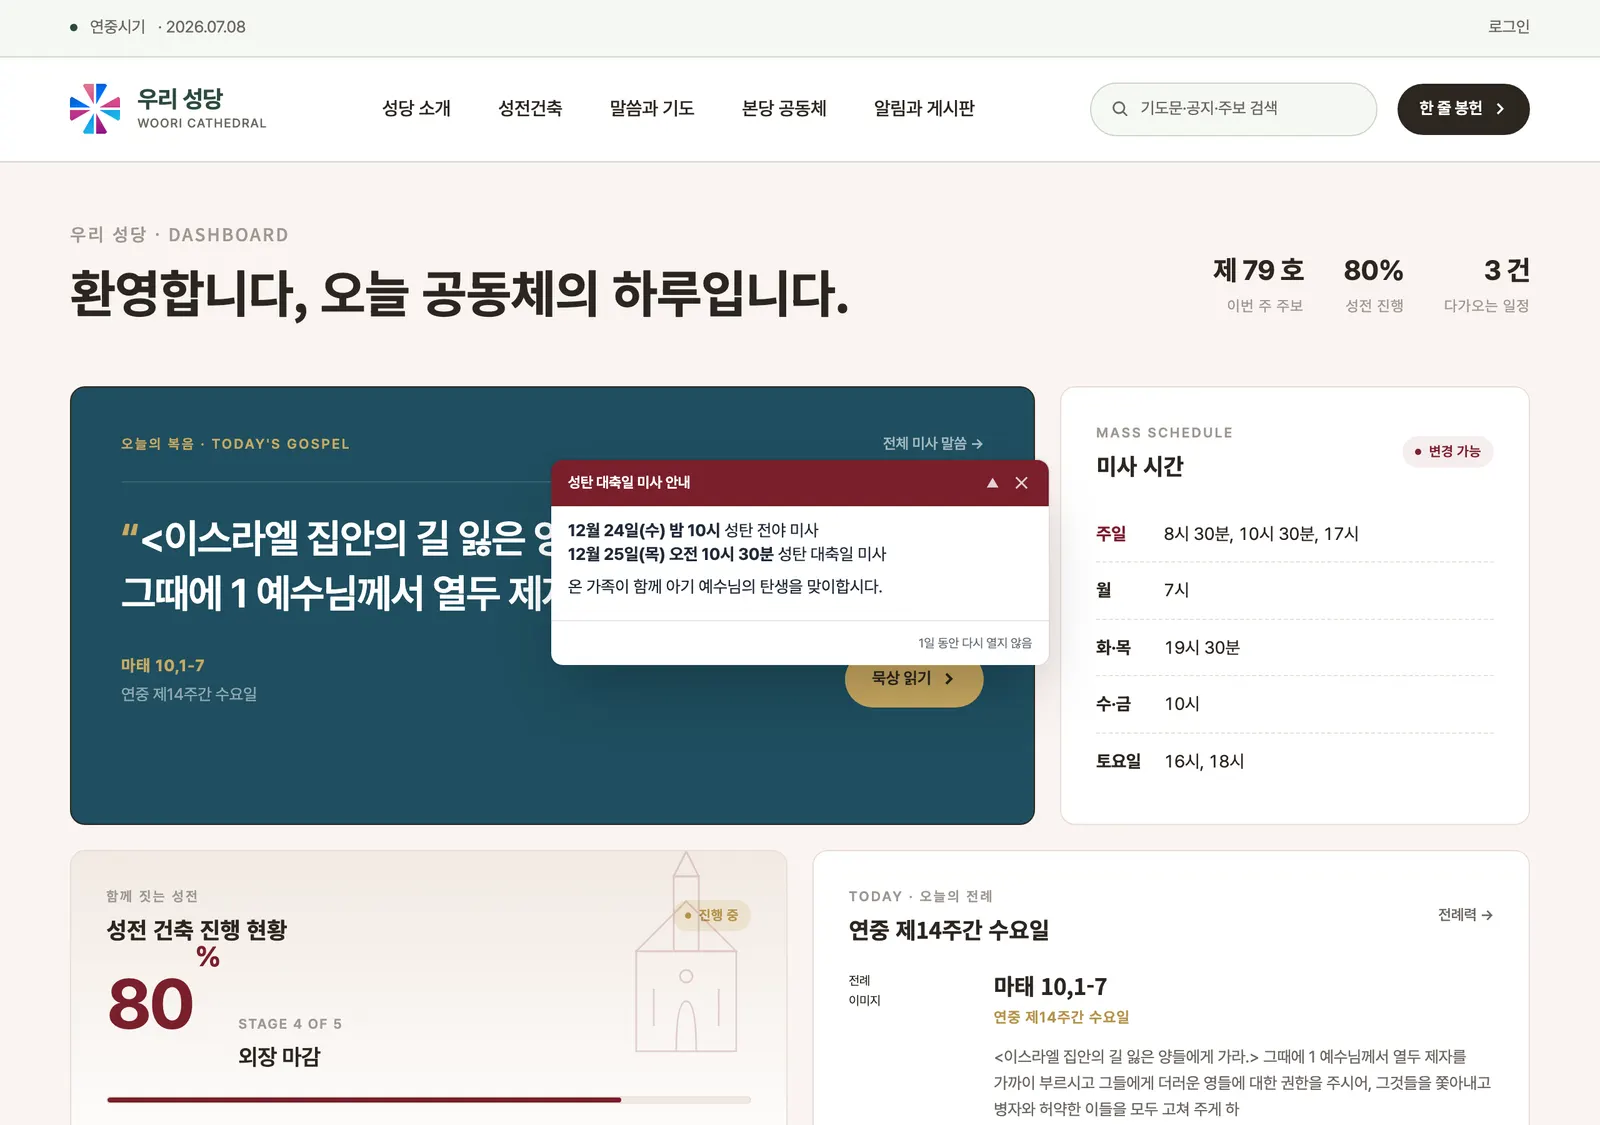
Task: Click the 주일 mass time row
Action: pos(1295,534)
